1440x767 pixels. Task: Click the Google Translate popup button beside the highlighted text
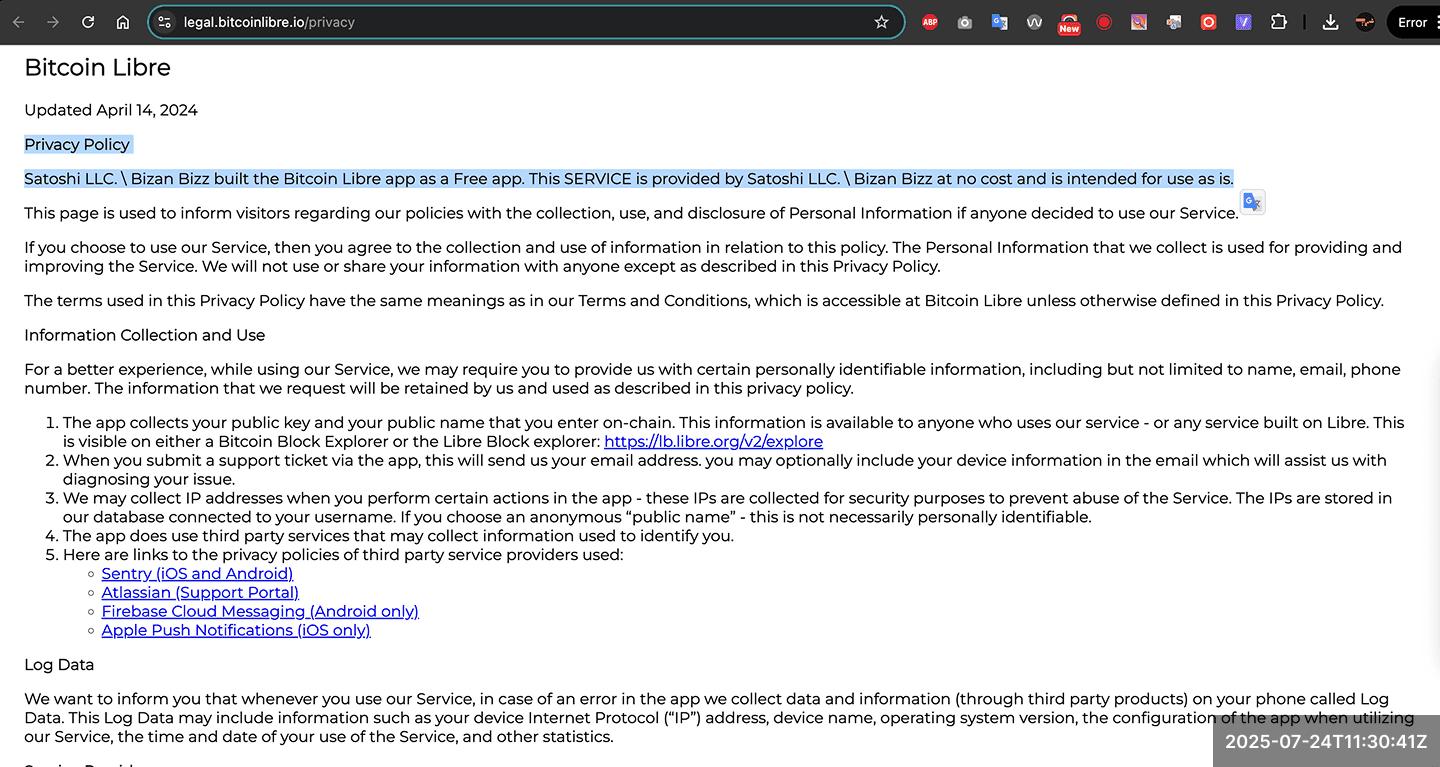tap(1253, 202)
